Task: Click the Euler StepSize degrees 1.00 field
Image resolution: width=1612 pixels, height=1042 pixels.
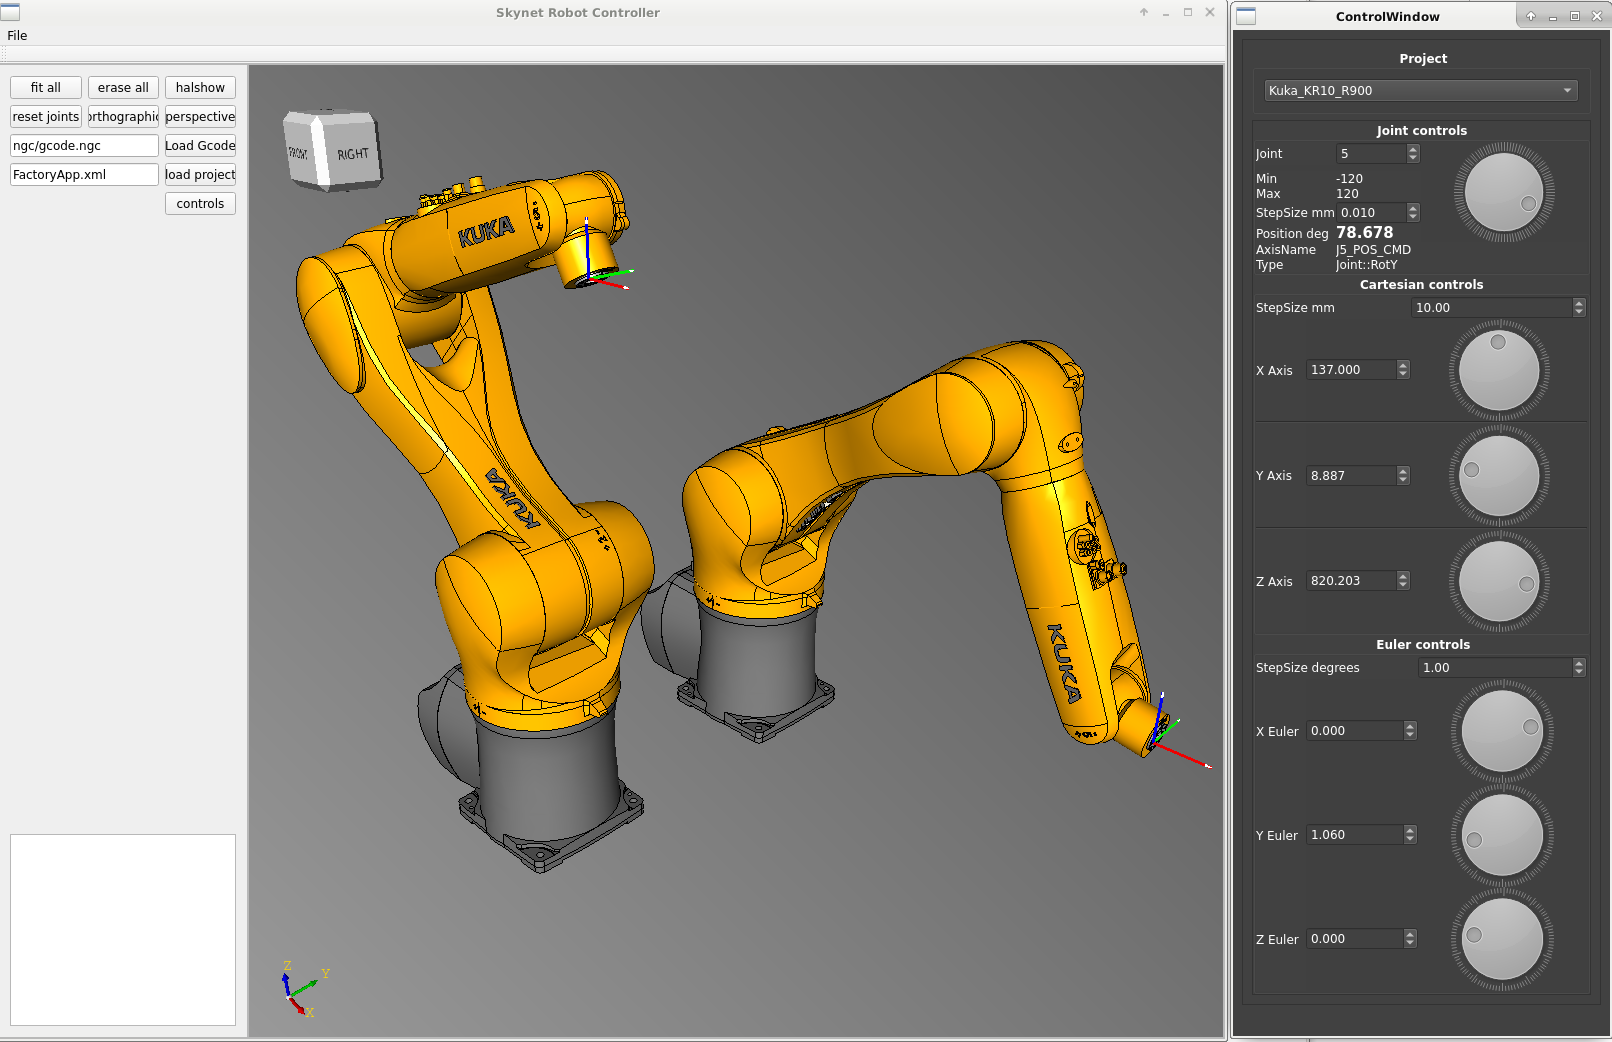Action: click(1495, 668)
